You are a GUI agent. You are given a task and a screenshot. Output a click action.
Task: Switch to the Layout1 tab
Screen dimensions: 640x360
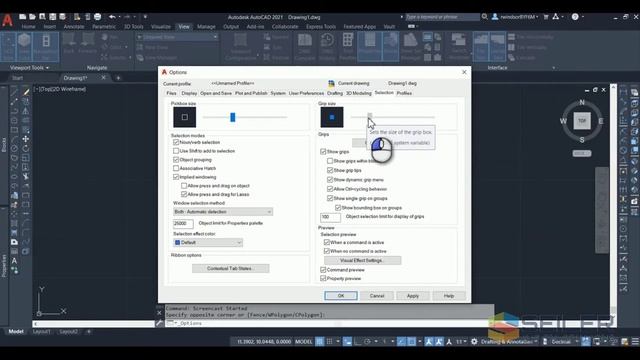(x=41, y=331)
